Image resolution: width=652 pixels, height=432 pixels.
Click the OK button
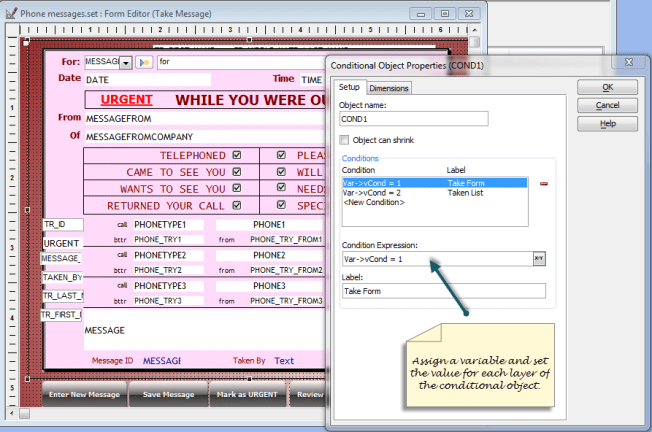pyautogui.click(x=607, y=87)
